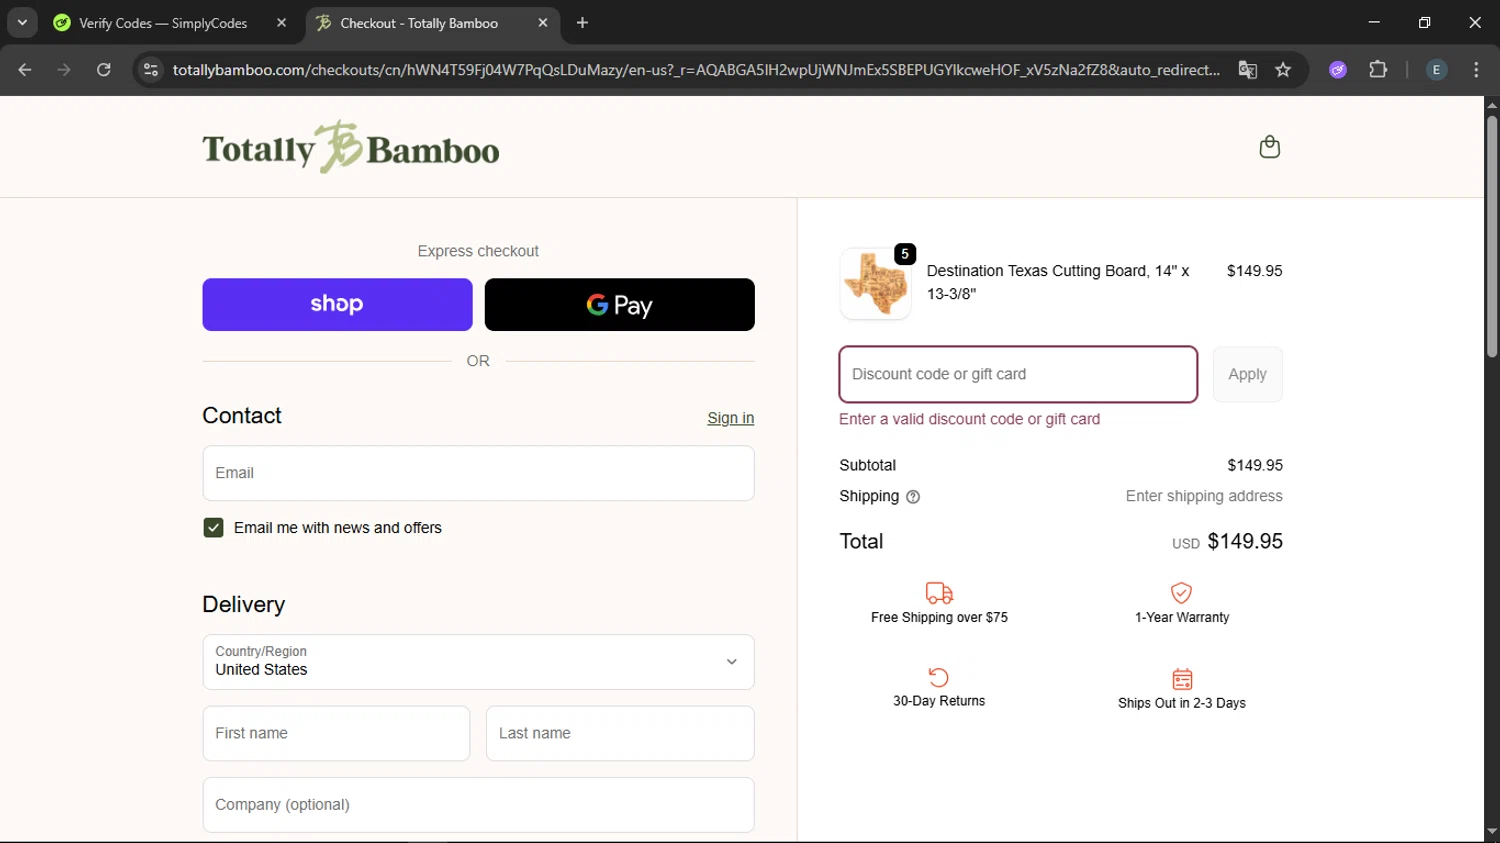This screenshot has width=1500, height=843.
Task: Uncheck Email me with news and offers
Action: 213,528
